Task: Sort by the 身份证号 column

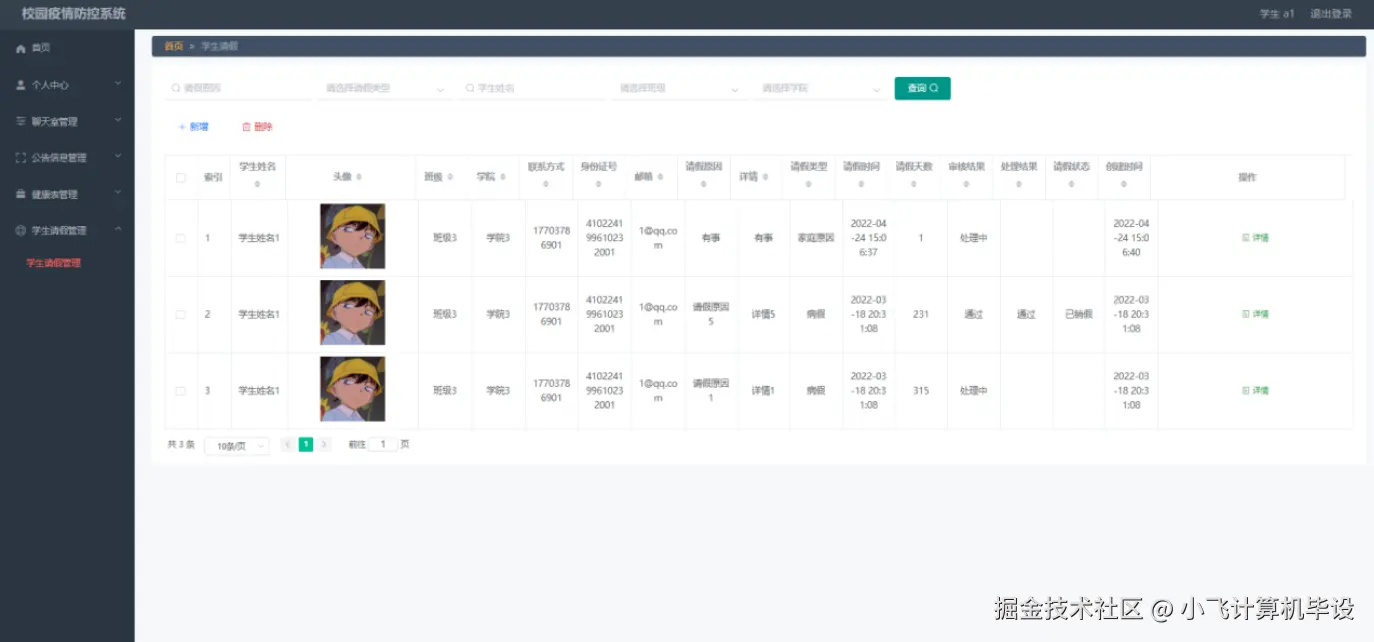Action: pyautogui.click(x=599, y=185)
